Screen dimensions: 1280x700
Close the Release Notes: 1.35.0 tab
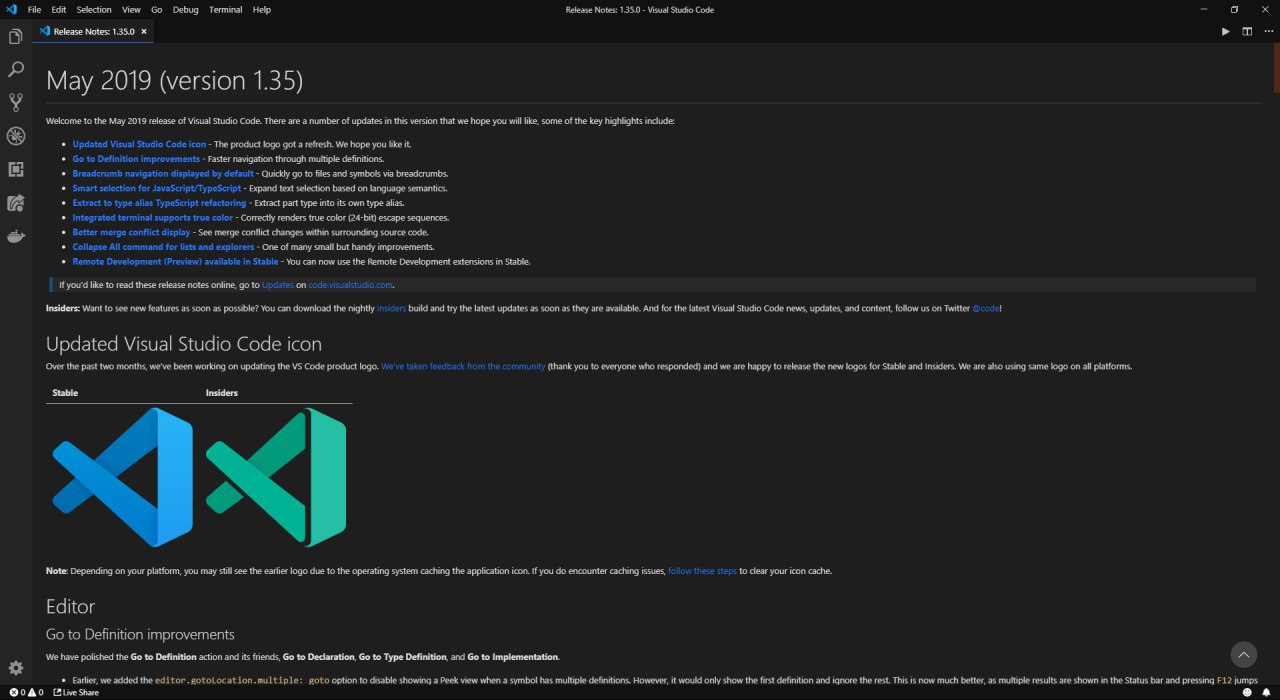click(x=144, y=31)
